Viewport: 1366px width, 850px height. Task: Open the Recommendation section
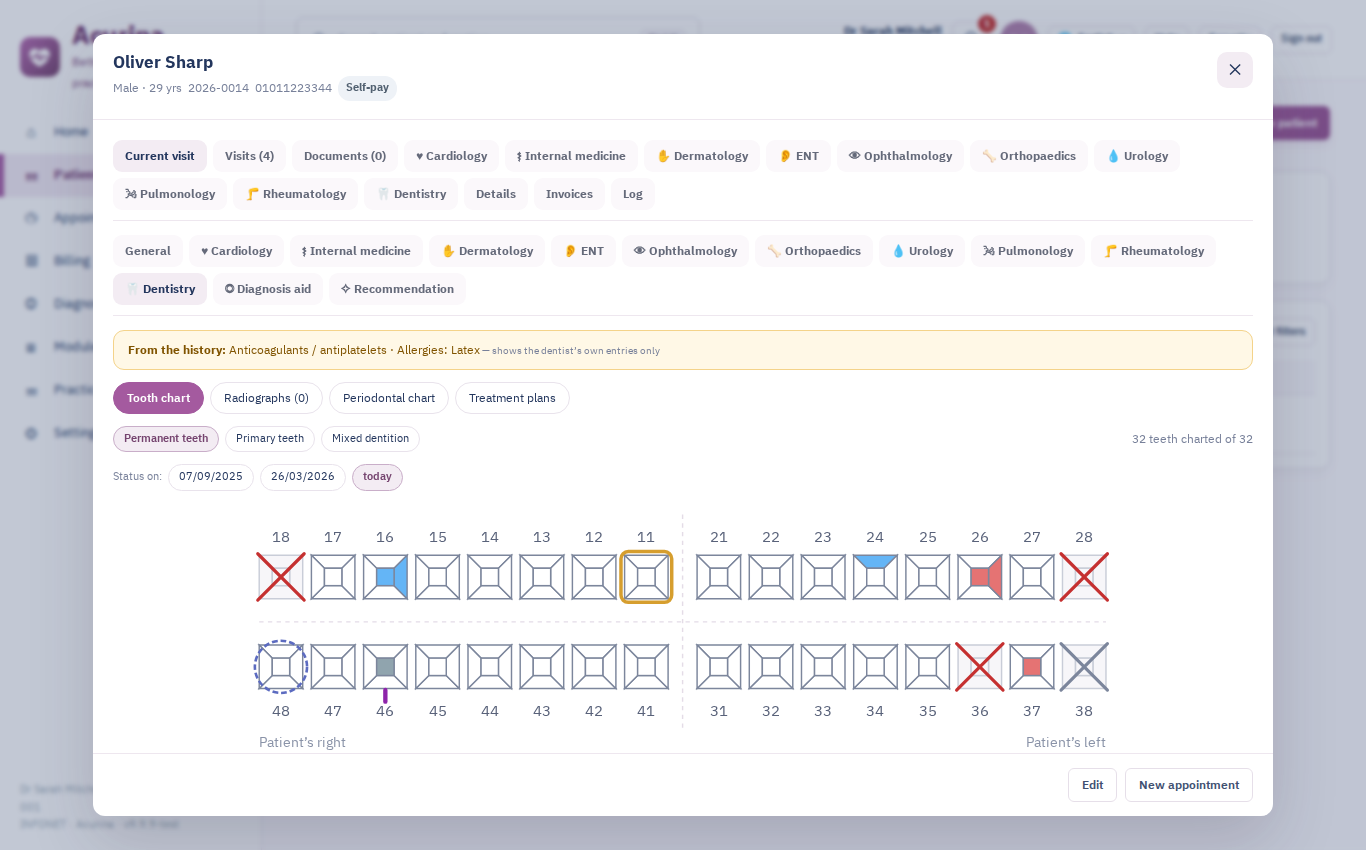click(397, 289)
